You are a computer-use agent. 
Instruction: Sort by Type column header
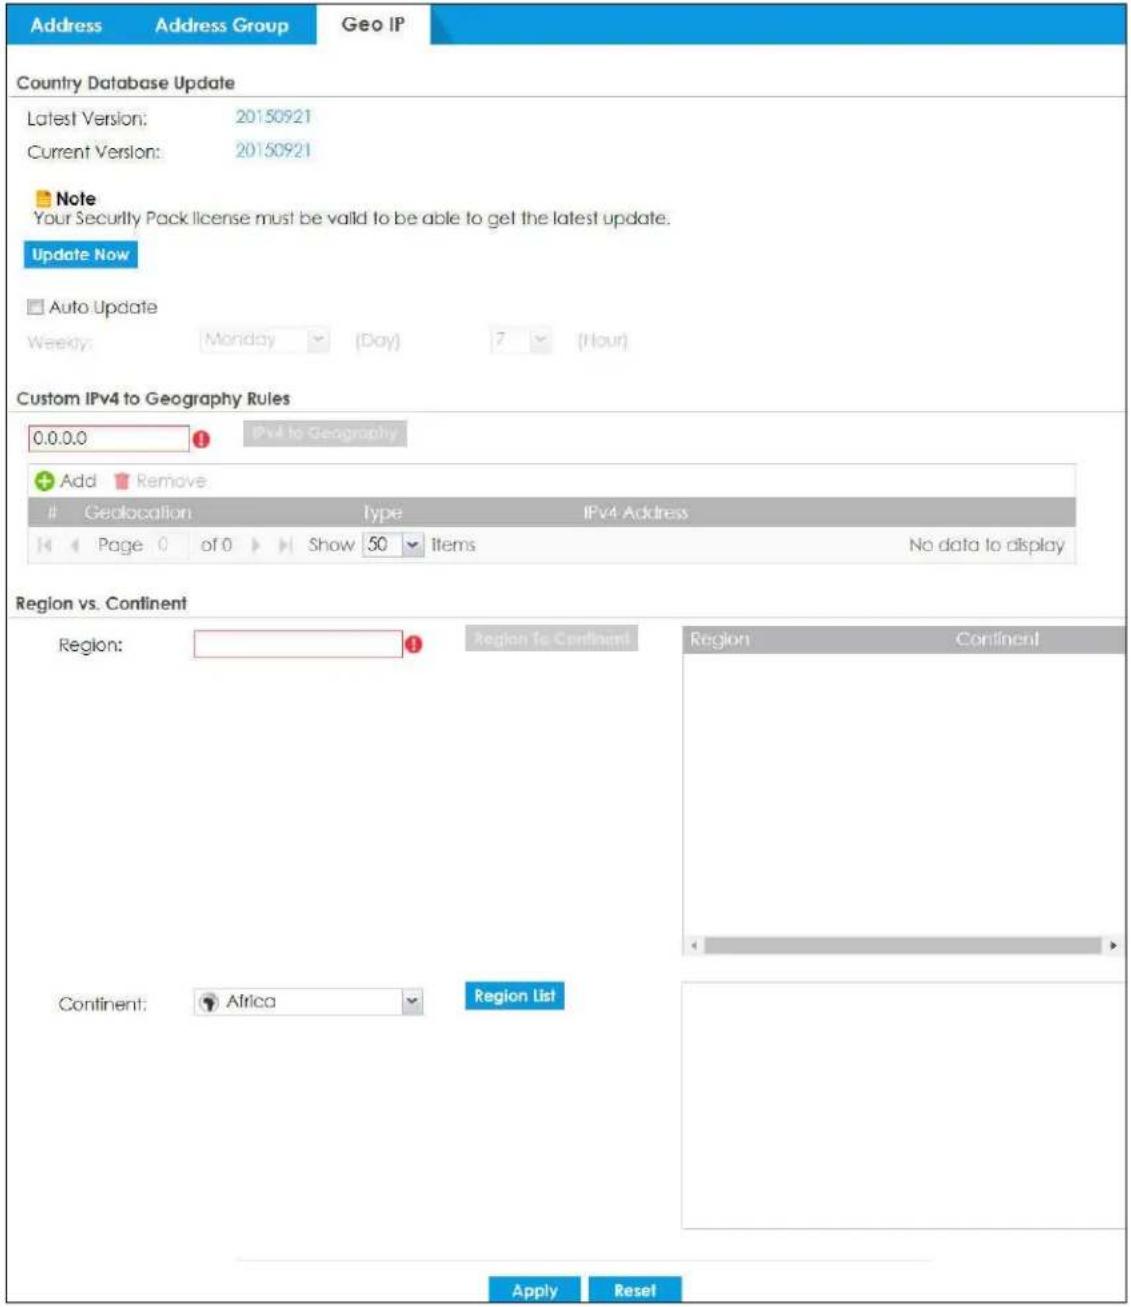click(382, 512)
